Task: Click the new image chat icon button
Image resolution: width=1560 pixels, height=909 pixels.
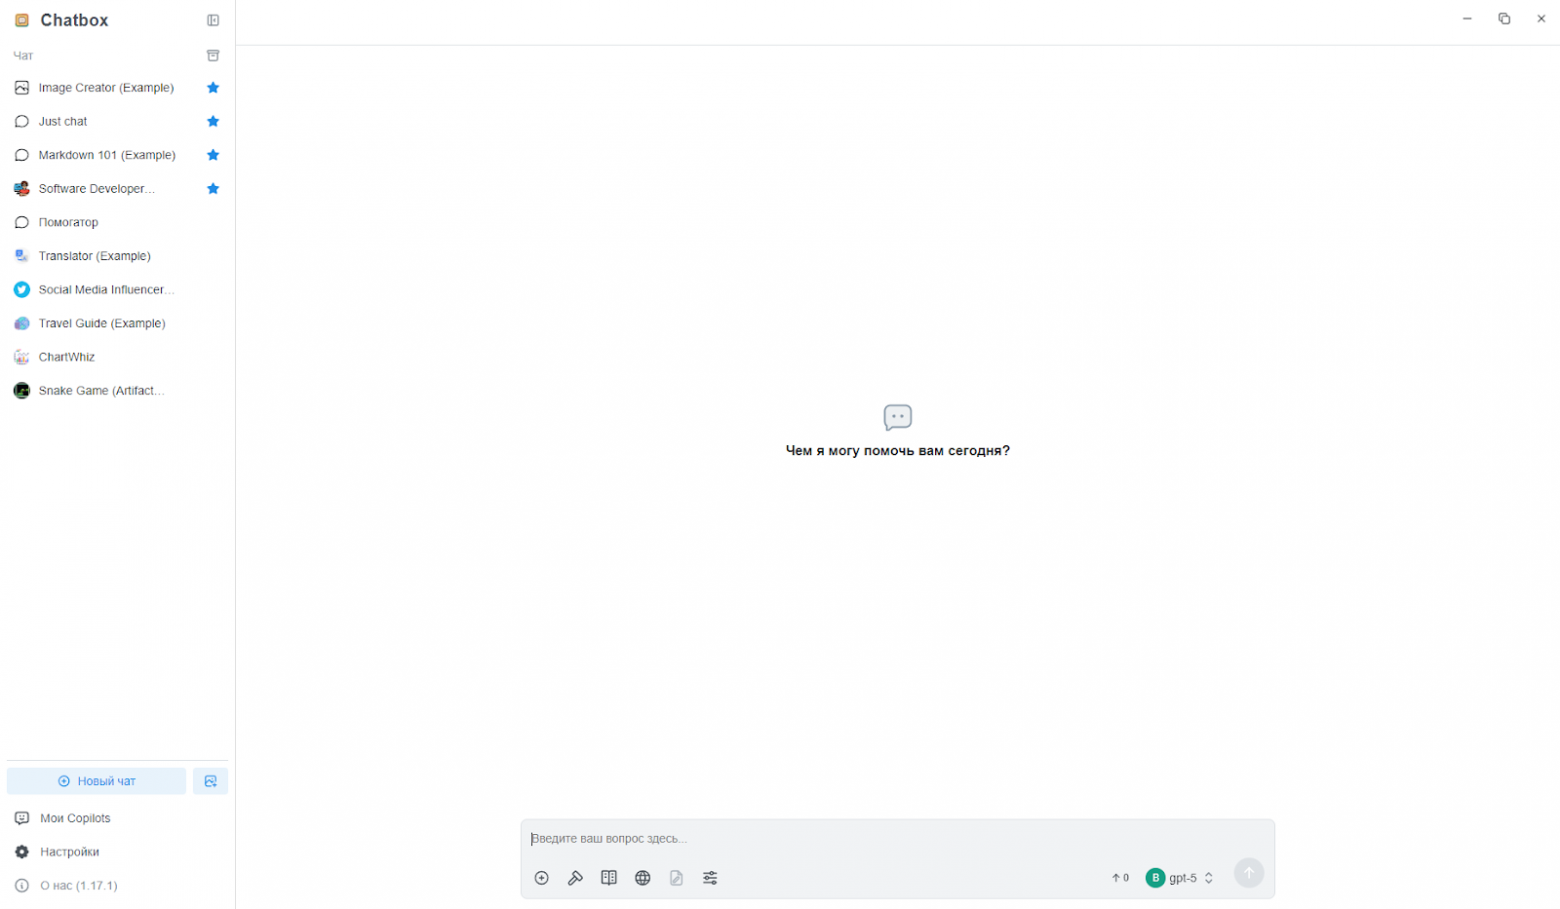Action: pyautogui.click(x=211, y=781)
